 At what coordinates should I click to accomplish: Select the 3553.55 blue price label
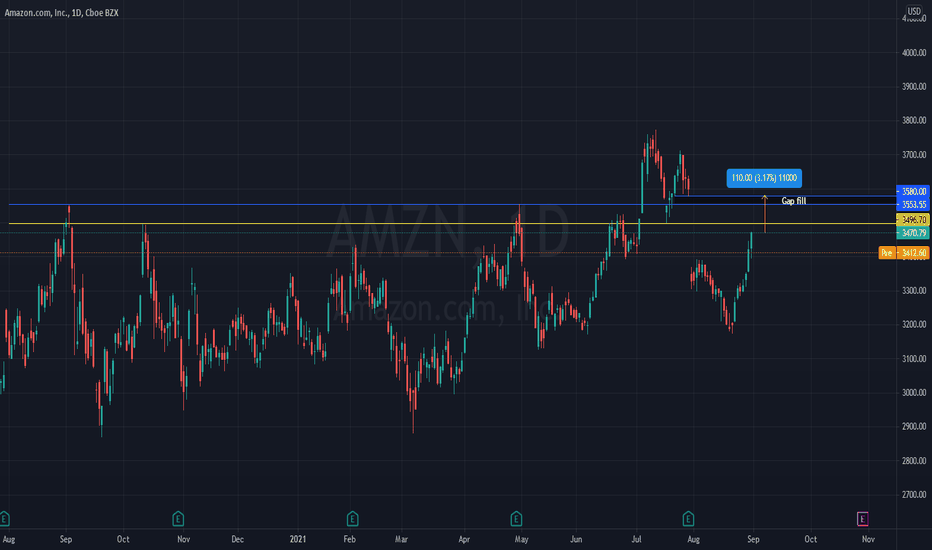coord(913,205)
